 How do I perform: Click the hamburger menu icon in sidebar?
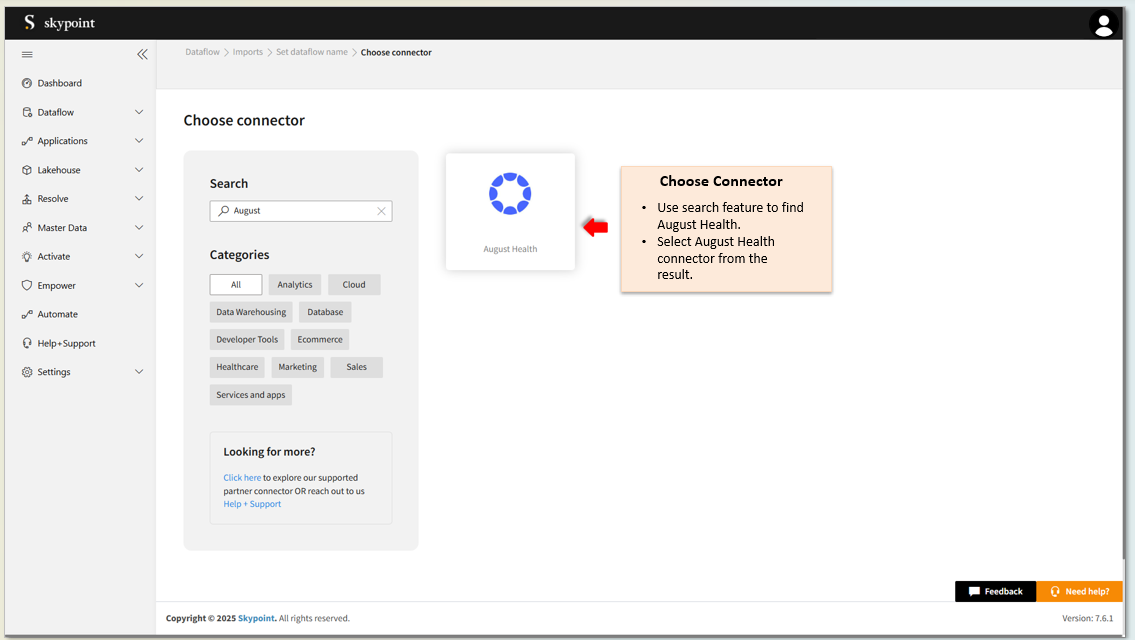tap(27, 54)
